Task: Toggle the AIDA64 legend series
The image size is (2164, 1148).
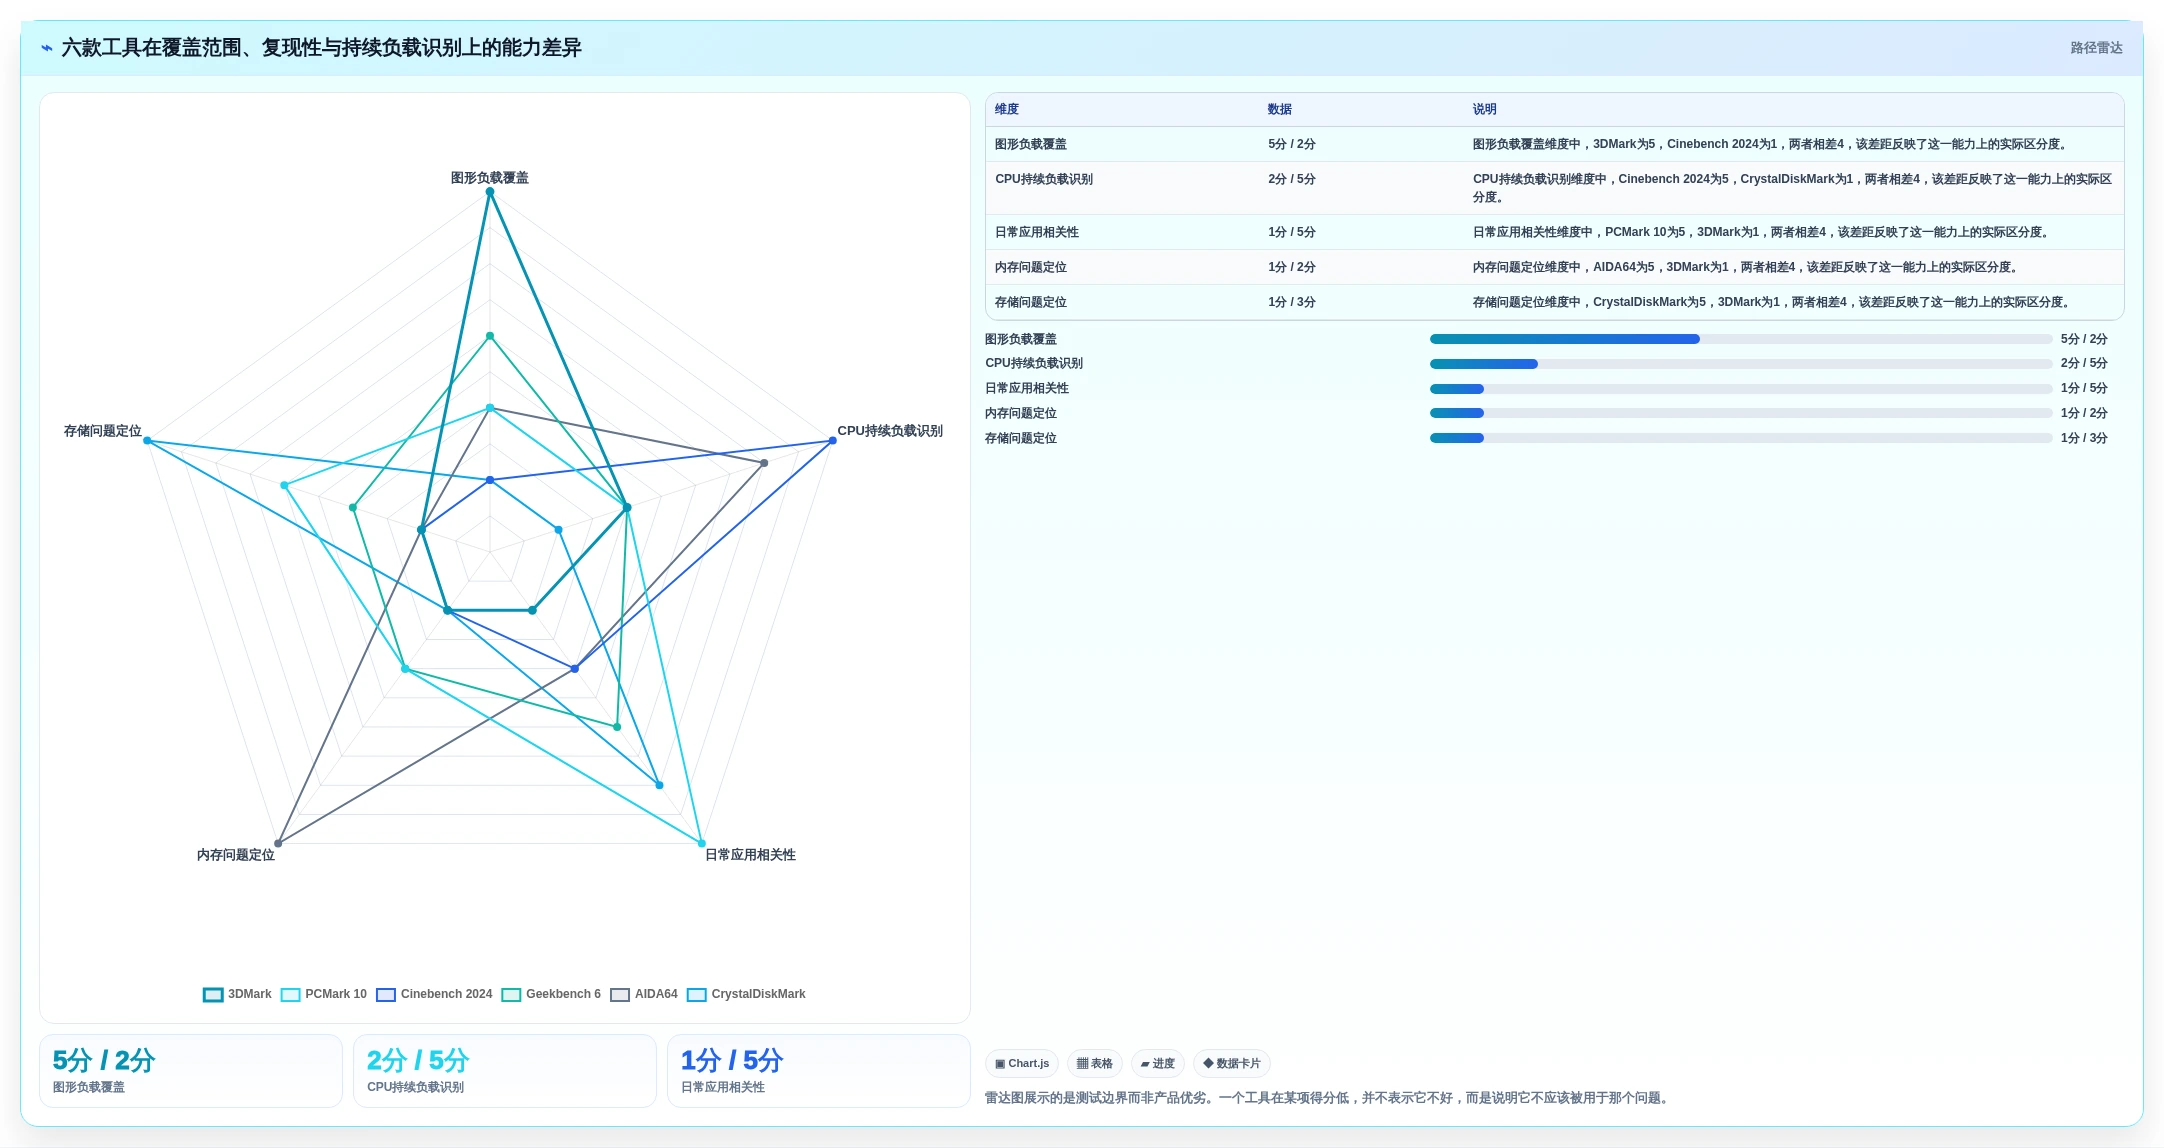Action: (644, 994)
